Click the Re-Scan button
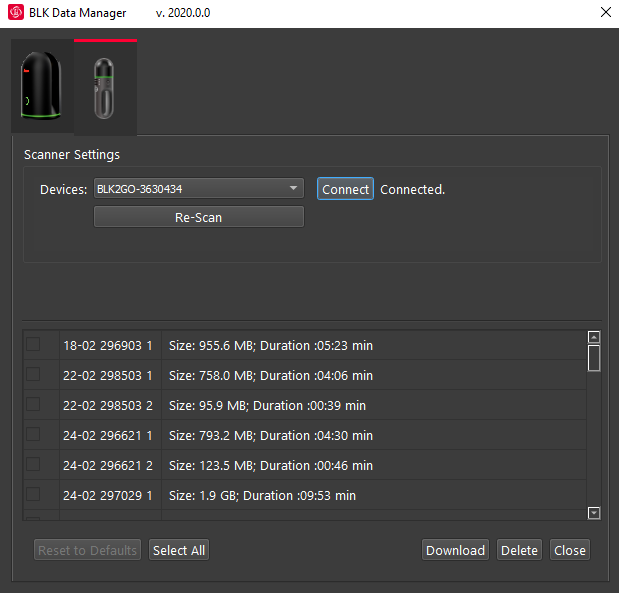The height and width of the screenshot is (593, 619). (198, 217)
